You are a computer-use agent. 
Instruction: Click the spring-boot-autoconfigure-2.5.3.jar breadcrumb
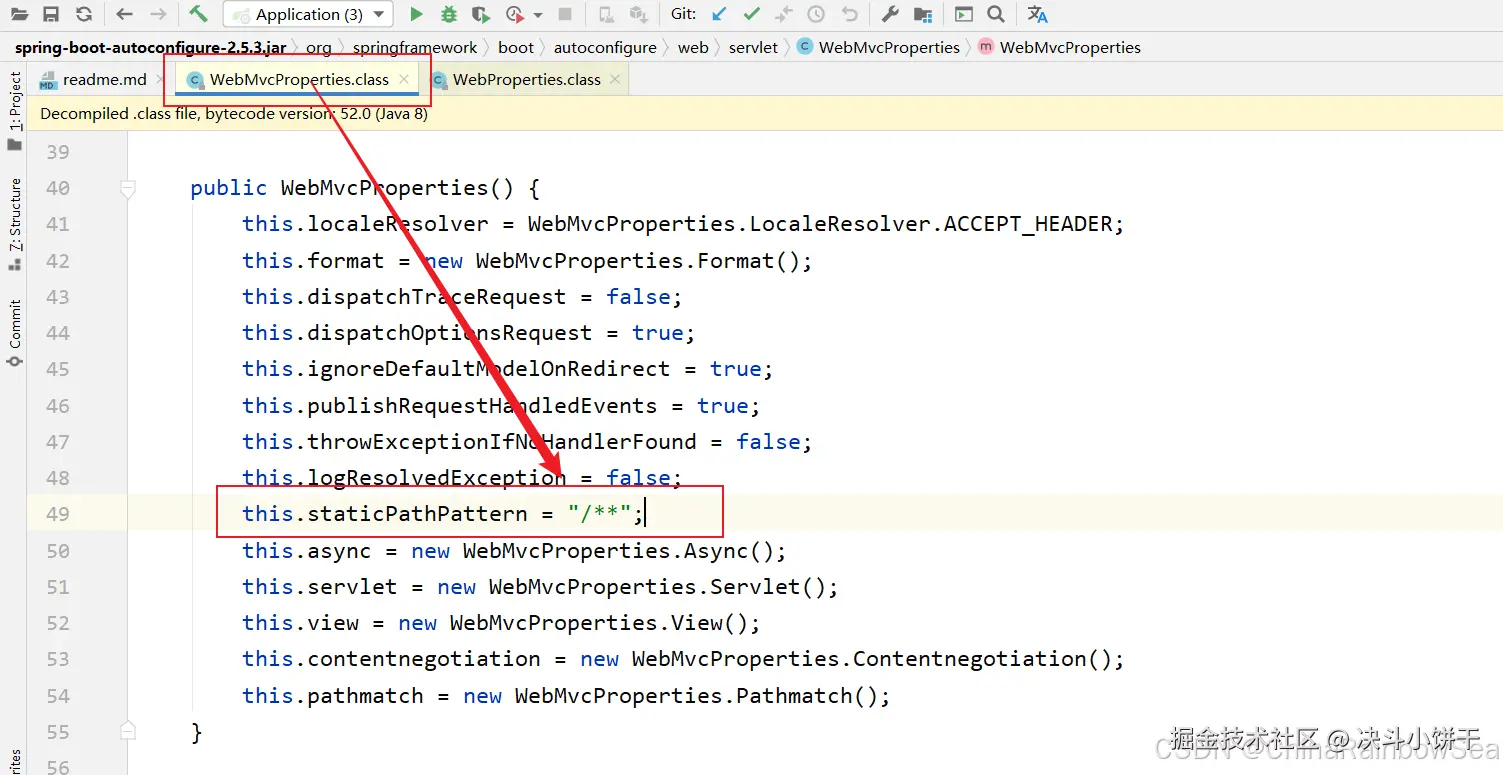tap(150, 47)
